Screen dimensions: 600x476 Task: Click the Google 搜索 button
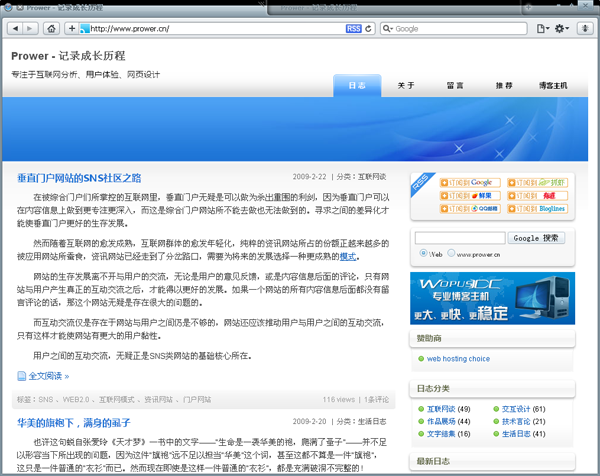(536, 238)
